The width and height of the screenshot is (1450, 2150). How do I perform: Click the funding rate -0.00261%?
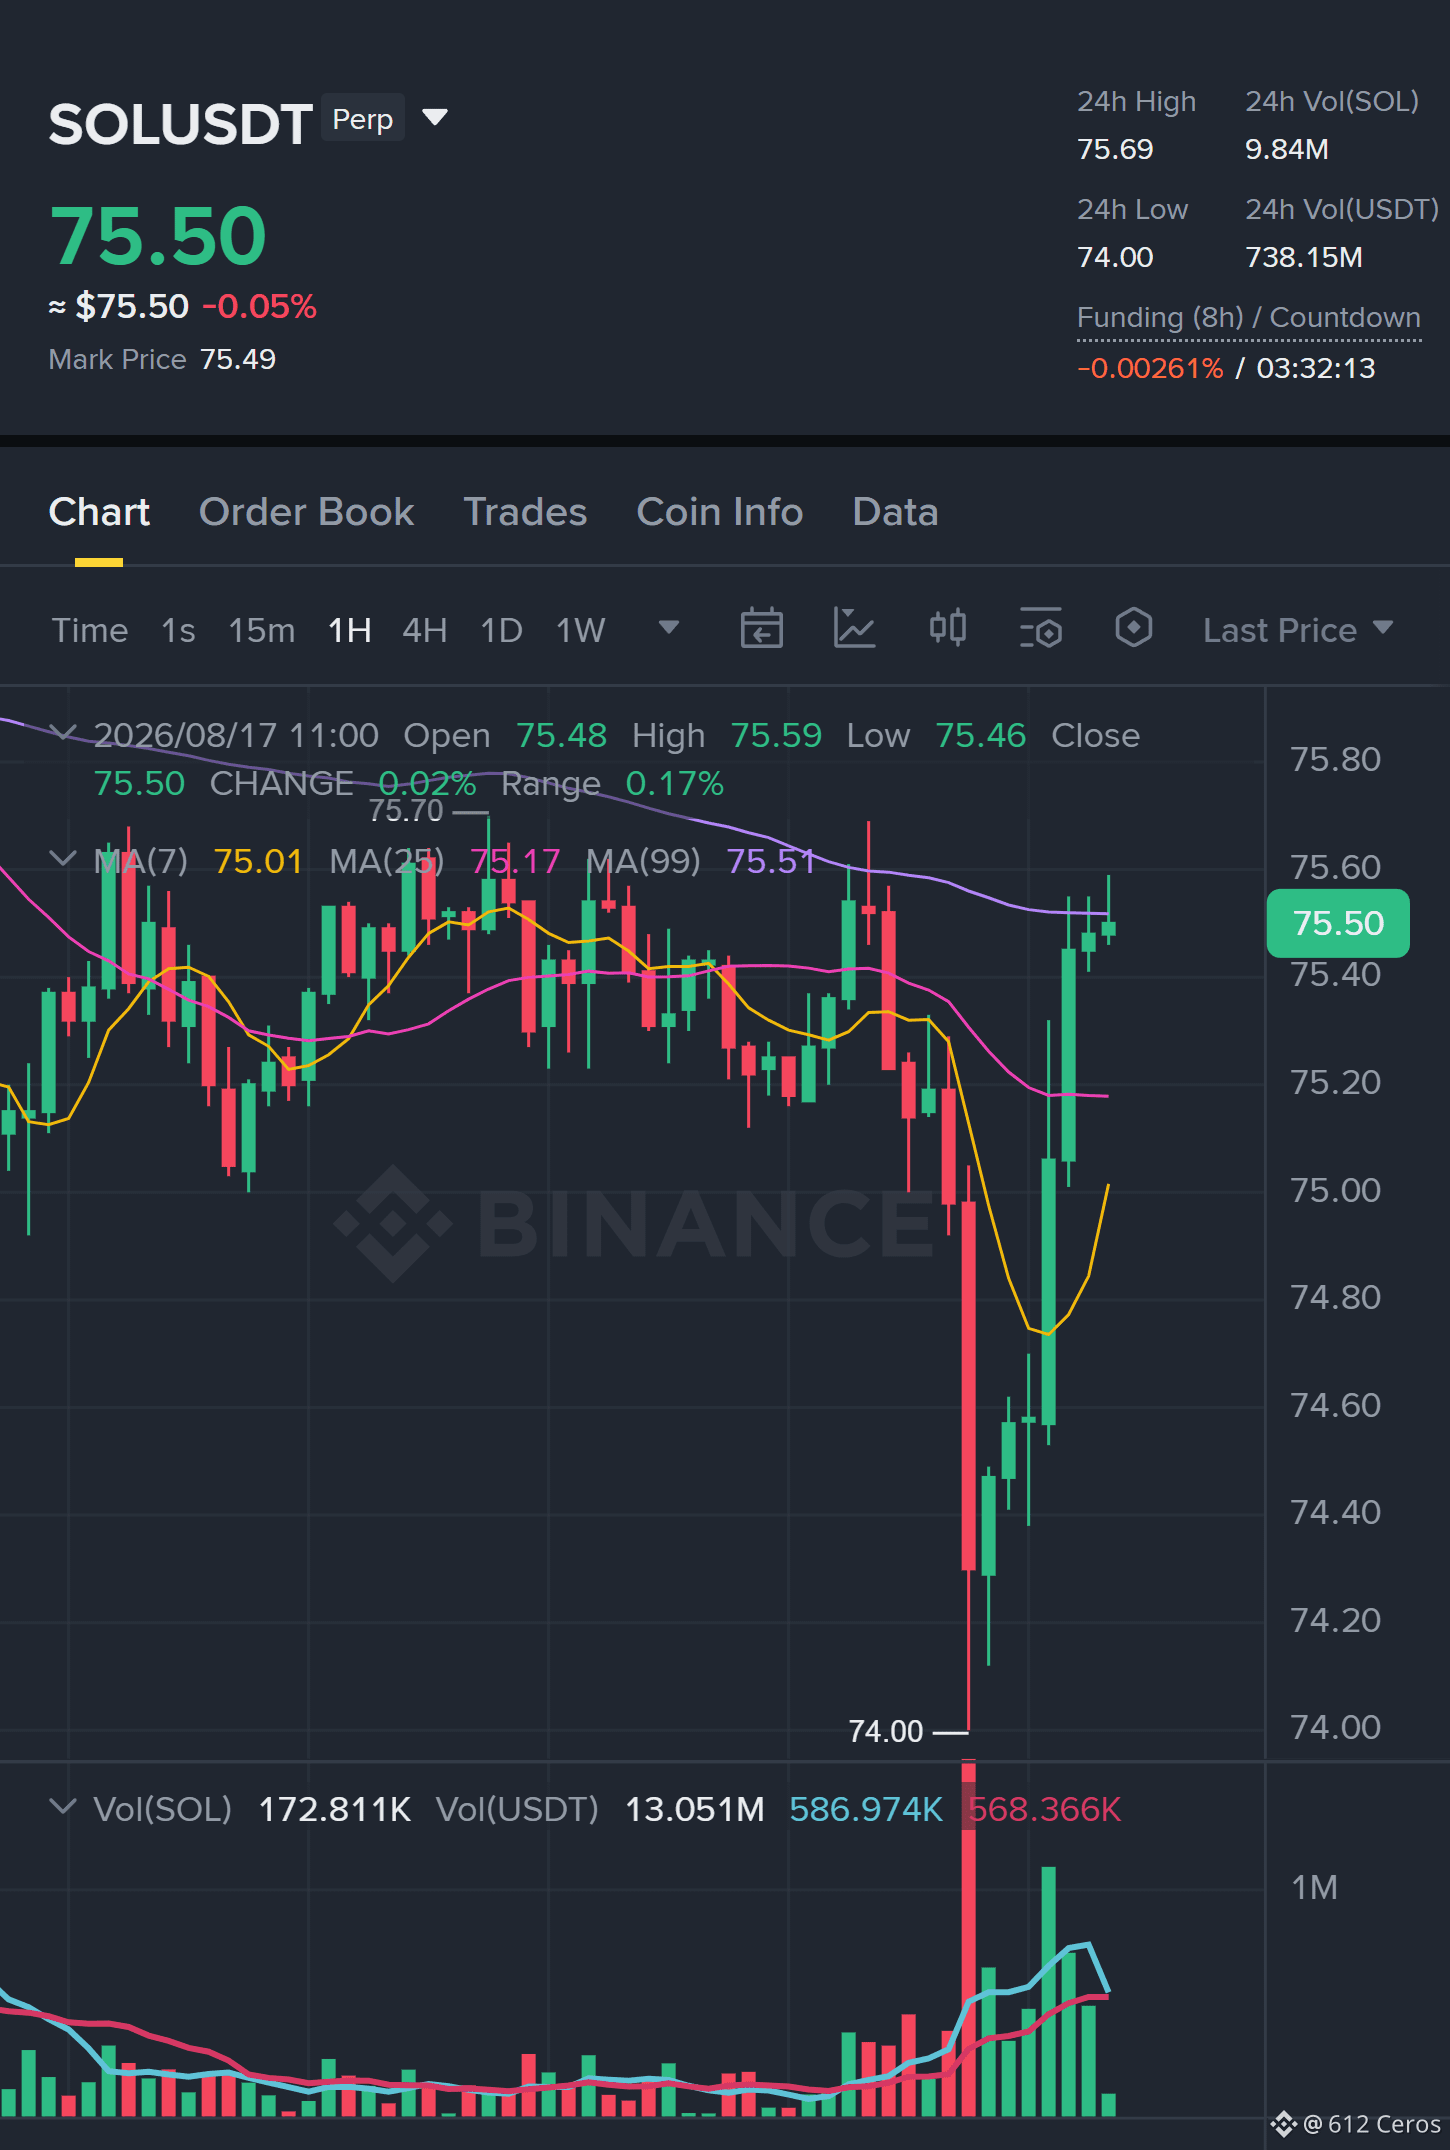(1150, 368)
